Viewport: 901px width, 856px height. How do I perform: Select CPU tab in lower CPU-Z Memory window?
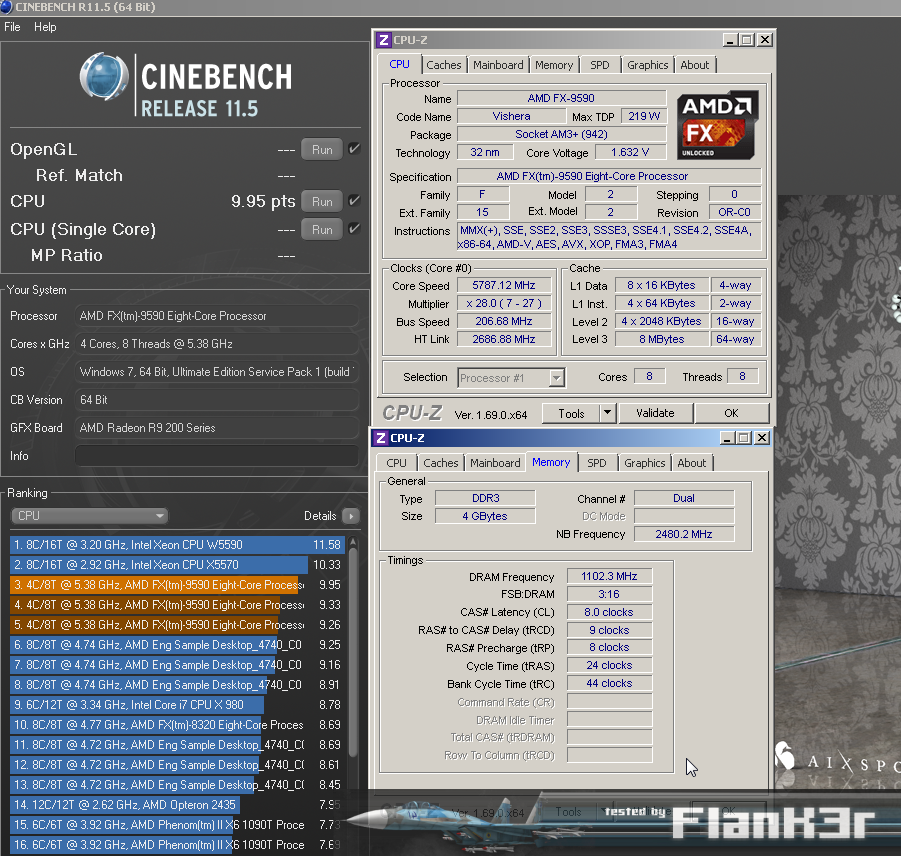(396, 463)
